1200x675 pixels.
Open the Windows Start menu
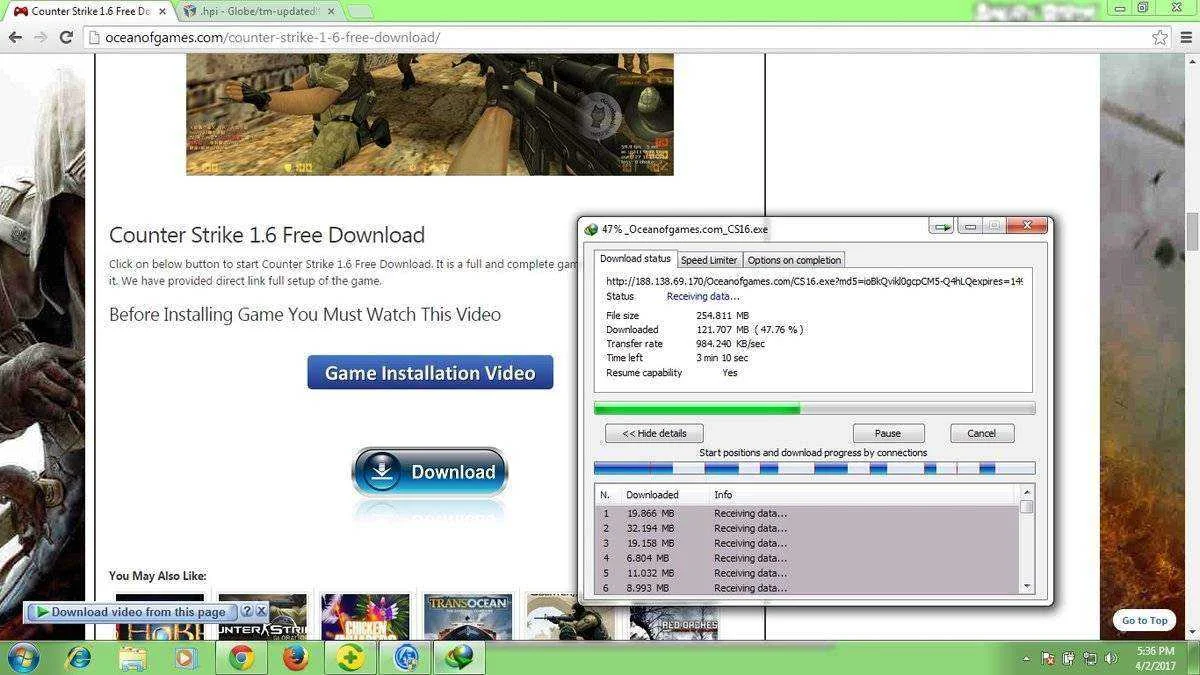coord(22,658)
